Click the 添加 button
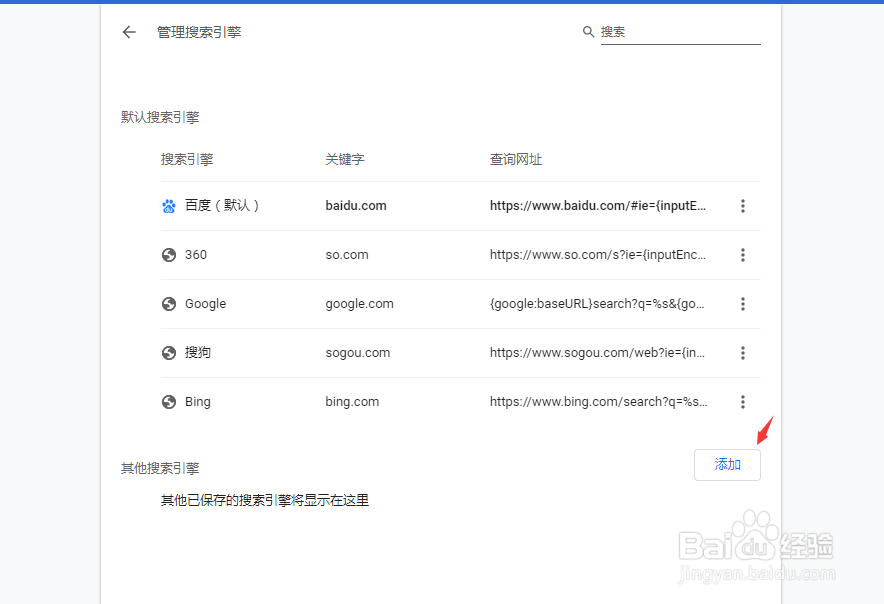 point(727,465)
